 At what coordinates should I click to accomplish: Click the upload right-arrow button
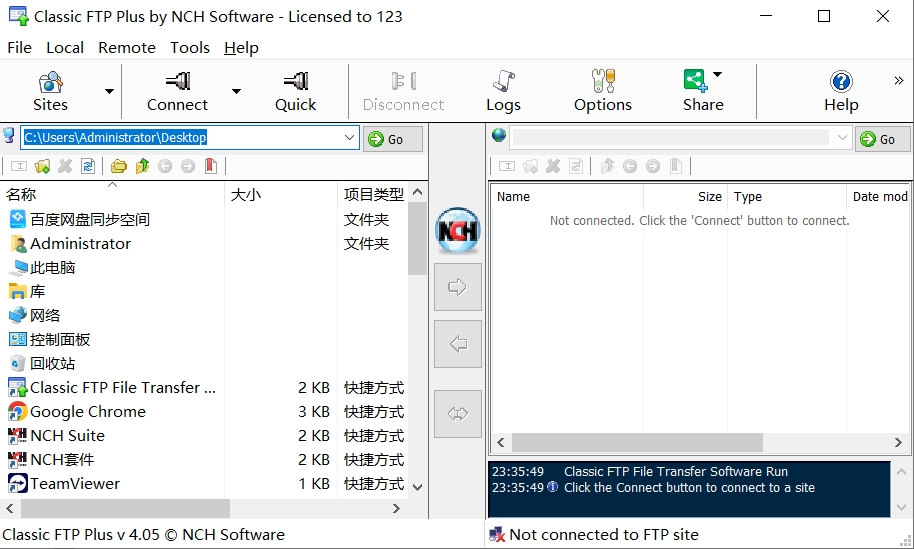458,287
